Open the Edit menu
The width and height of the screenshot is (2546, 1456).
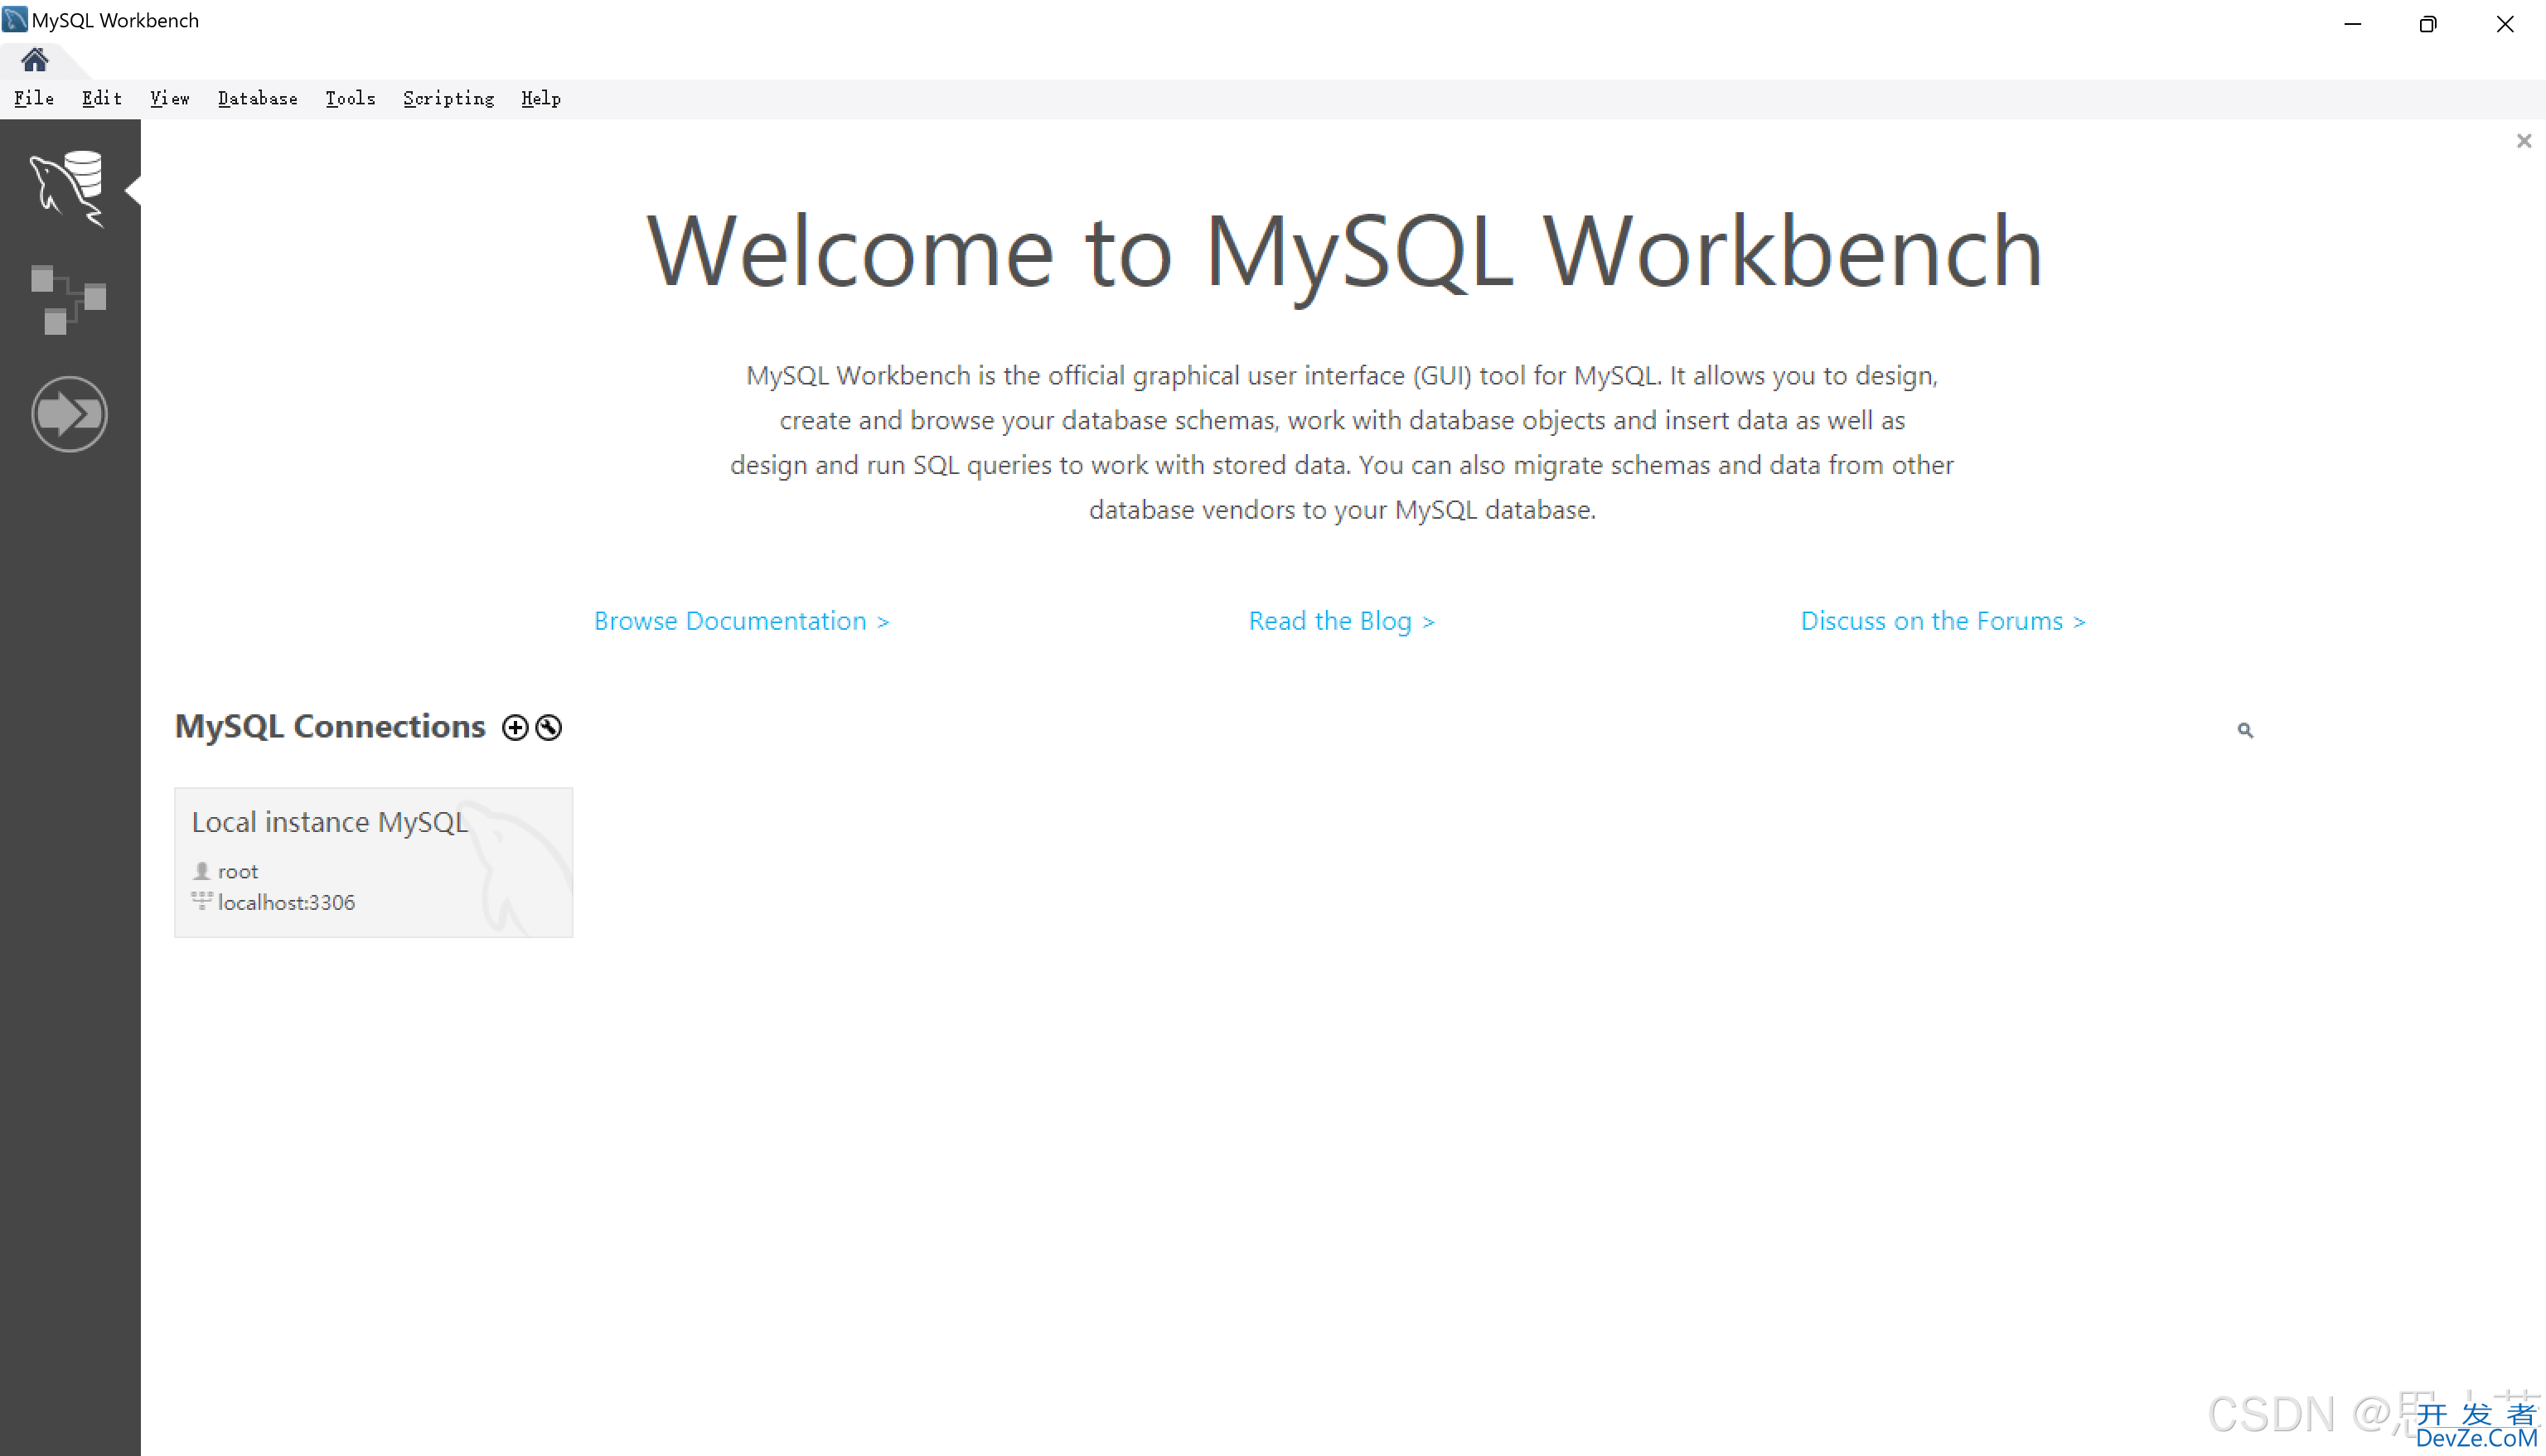pyautogui.click(x=102, y=98)
